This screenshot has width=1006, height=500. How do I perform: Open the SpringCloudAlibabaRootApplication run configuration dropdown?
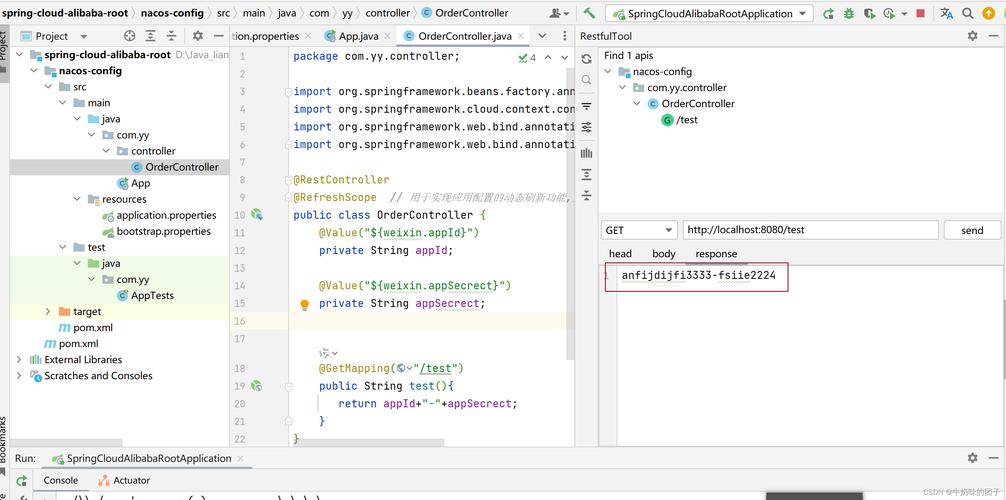(710, 13)
